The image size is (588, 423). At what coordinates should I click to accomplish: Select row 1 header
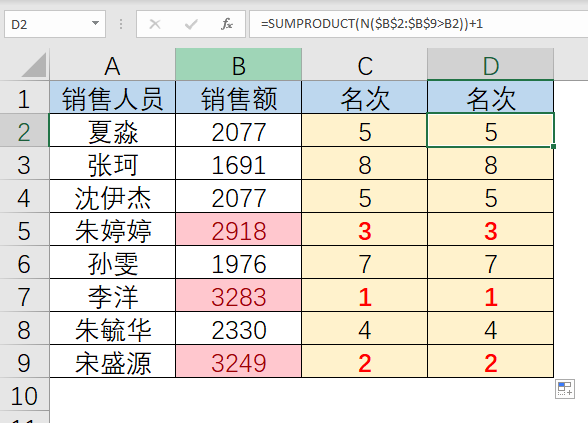[x=24, y=97]
